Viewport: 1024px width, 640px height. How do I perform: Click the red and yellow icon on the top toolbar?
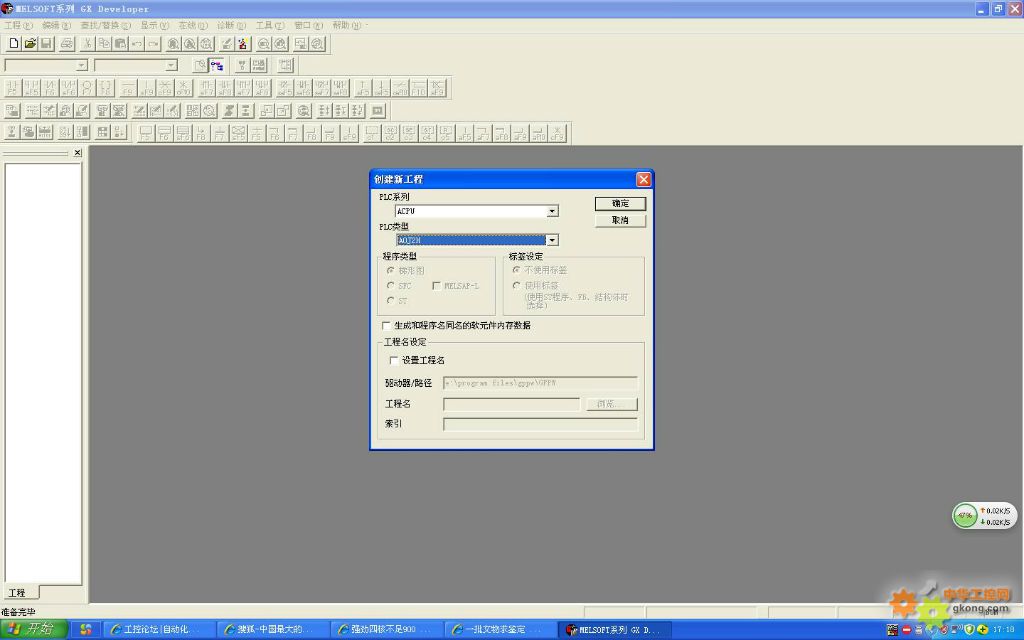coord(243,43)
